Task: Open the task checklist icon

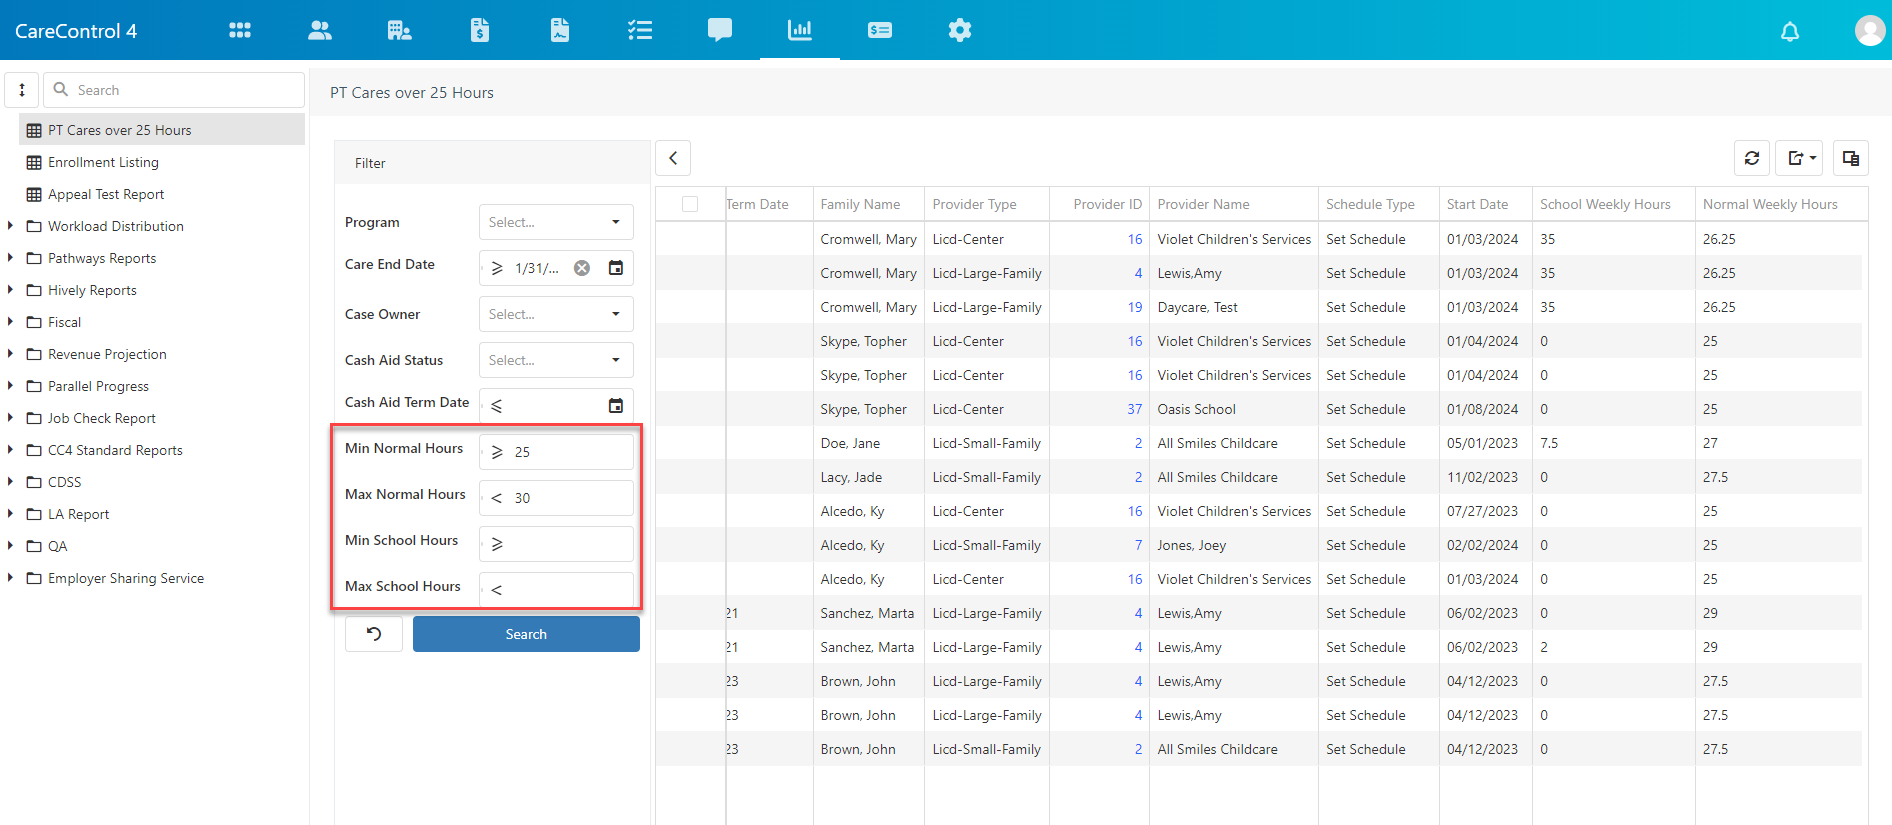Action: coord(640,30)
